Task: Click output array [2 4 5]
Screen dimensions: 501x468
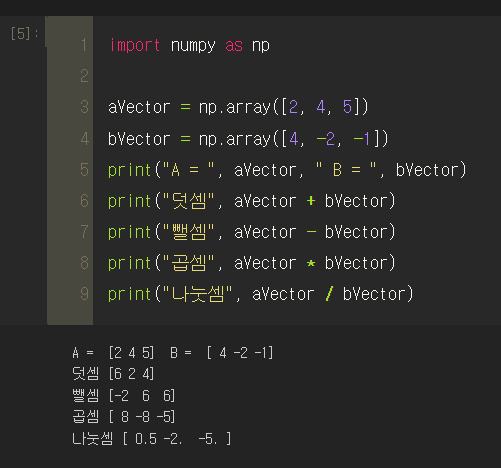Action: 131,353
